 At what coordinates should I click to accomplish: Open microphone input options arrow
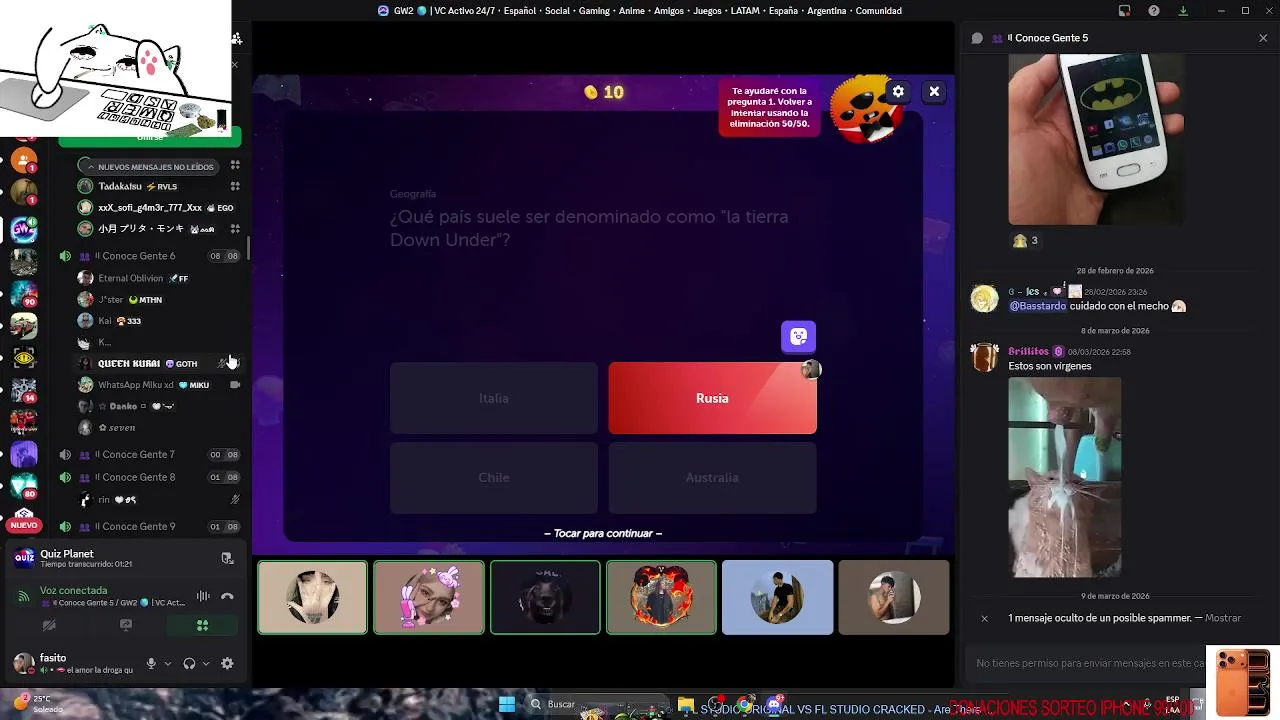[167, 663]
